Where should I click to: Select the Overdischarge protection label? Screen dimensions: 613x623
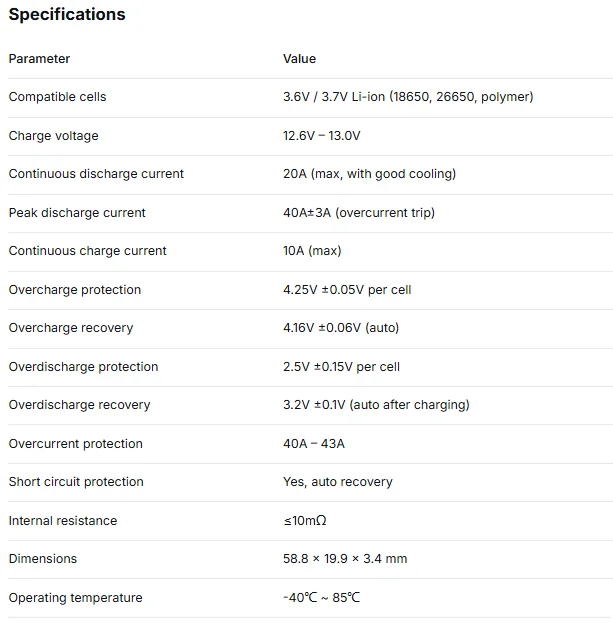pos(83,367)
